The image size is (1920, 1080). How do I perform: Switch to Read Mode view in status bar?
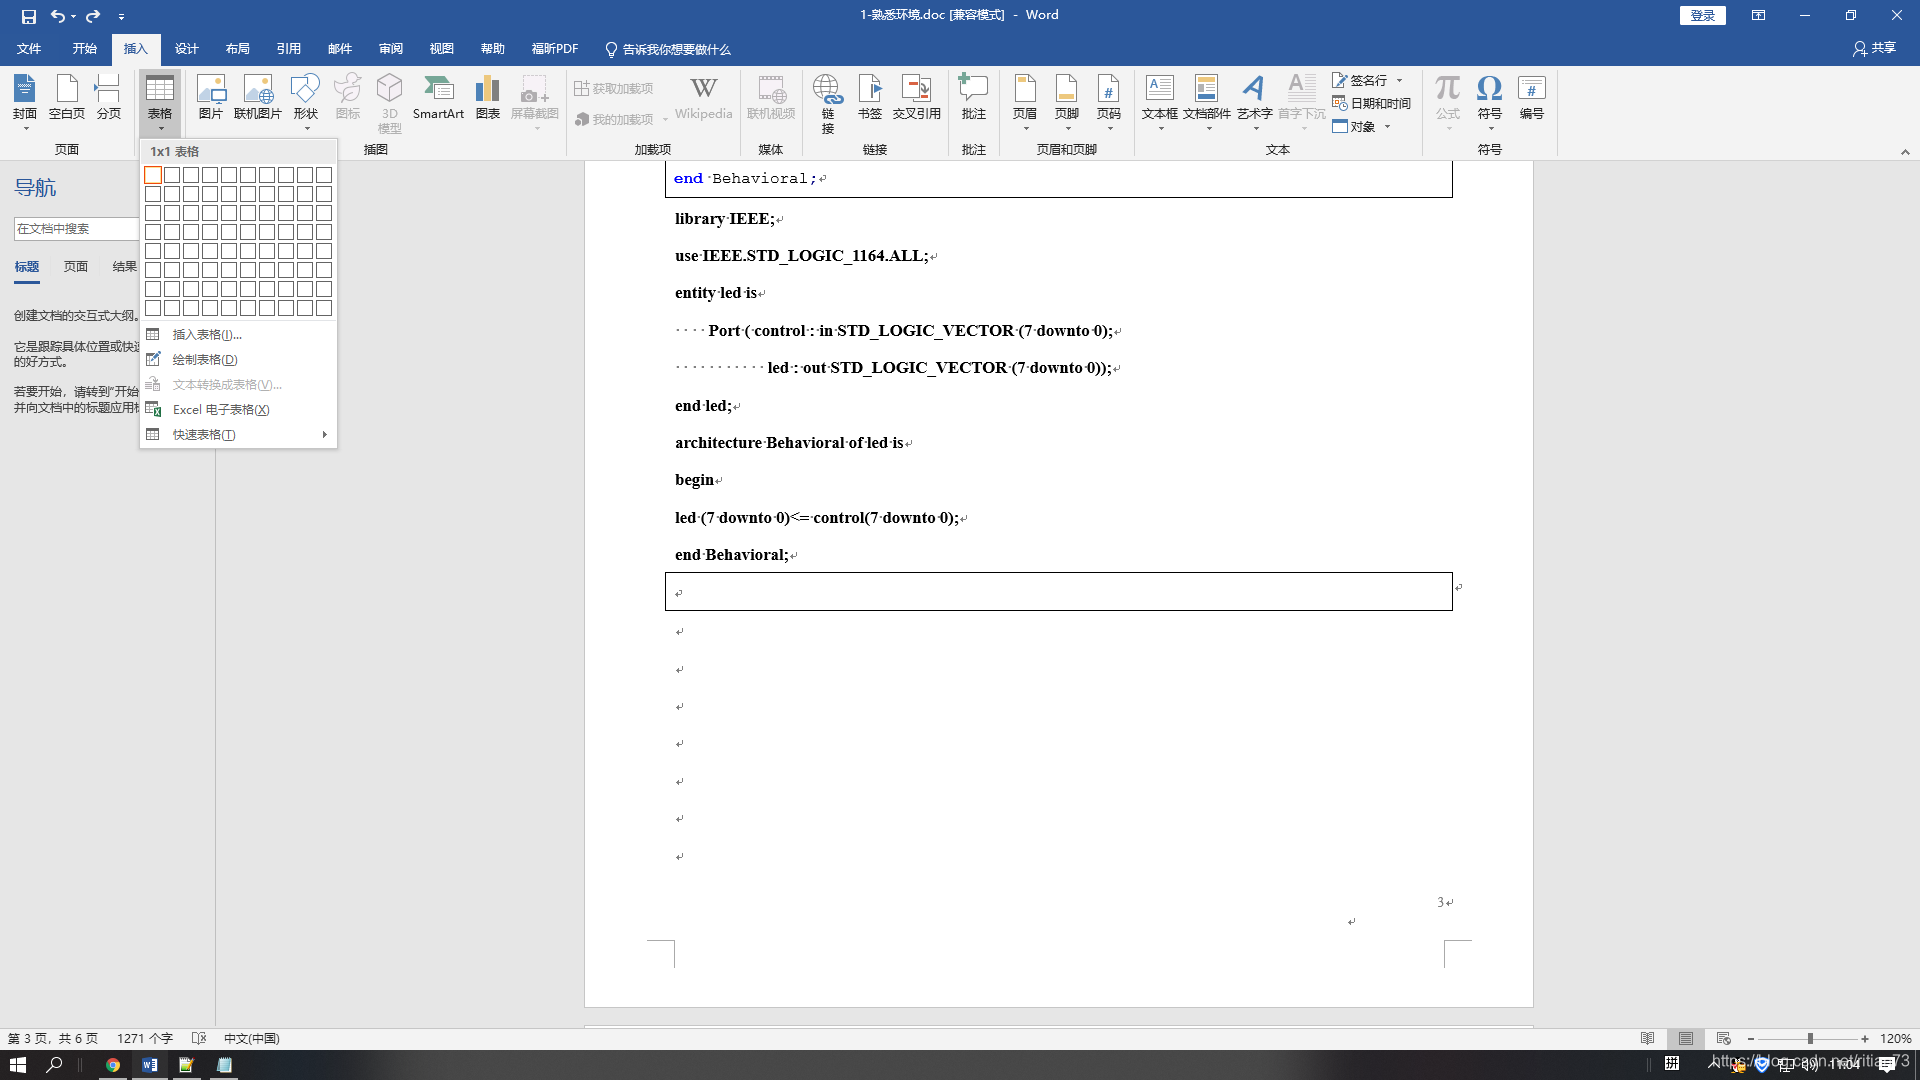[1647, 1038]
